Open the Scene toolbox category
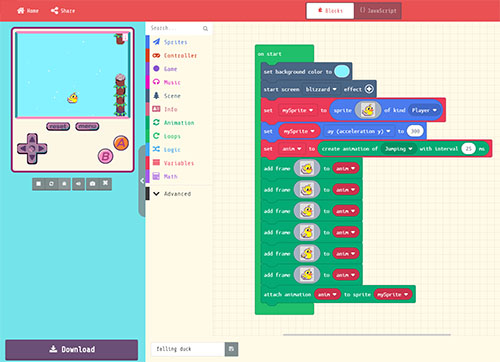The image size is (500, 362). pyautogui.click(x=179, y=96)
